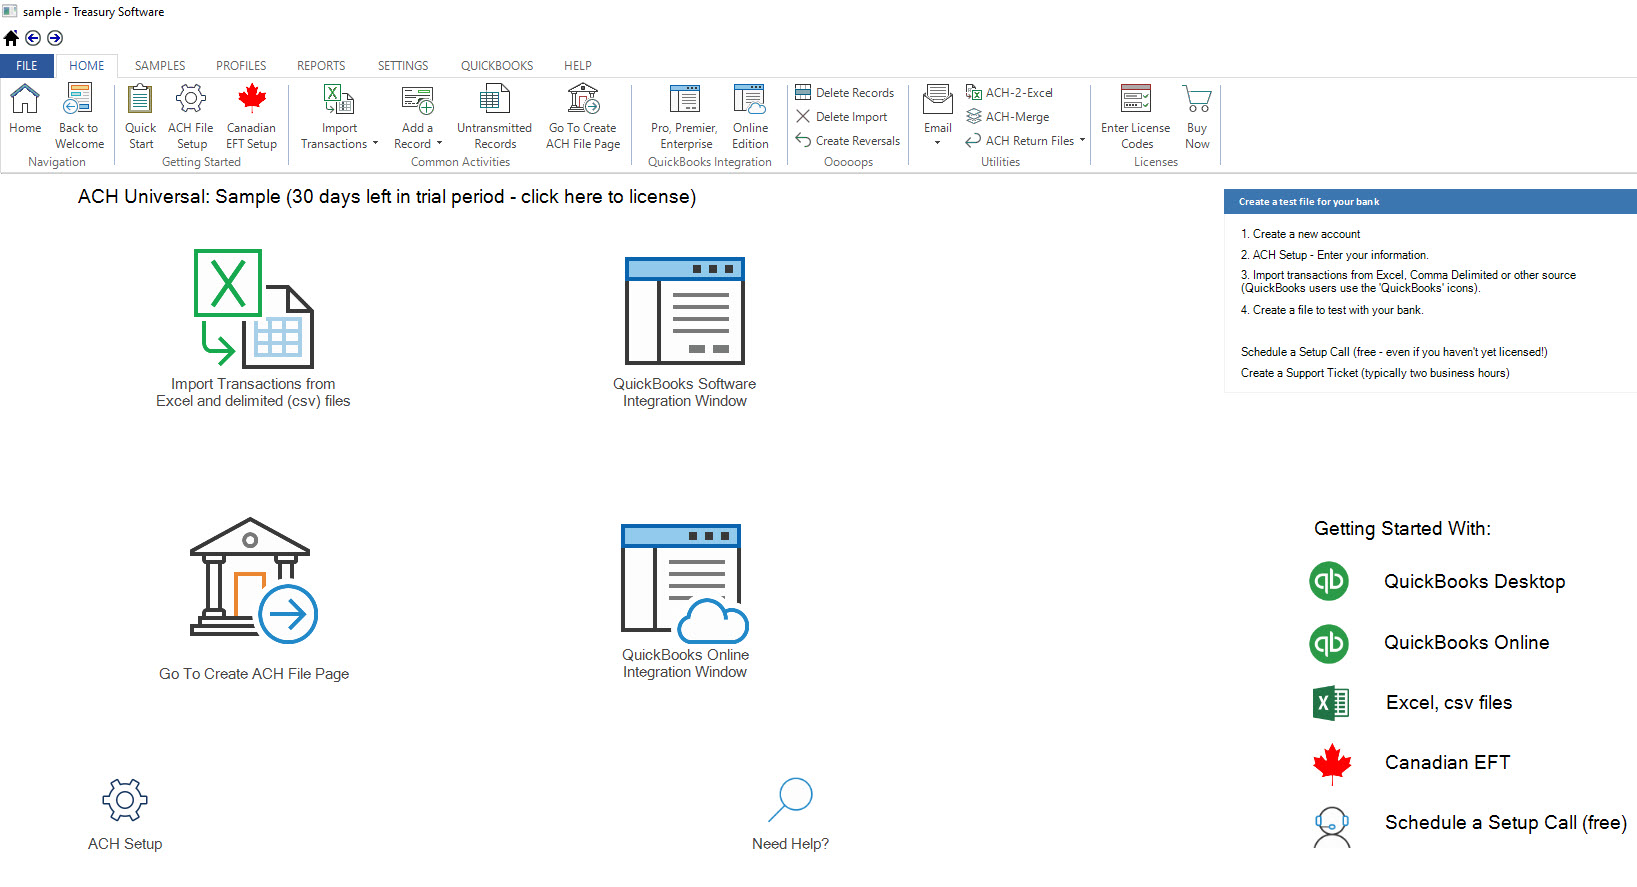
Task: Click the Buy Now cart icon
Action: point(1197,99)
